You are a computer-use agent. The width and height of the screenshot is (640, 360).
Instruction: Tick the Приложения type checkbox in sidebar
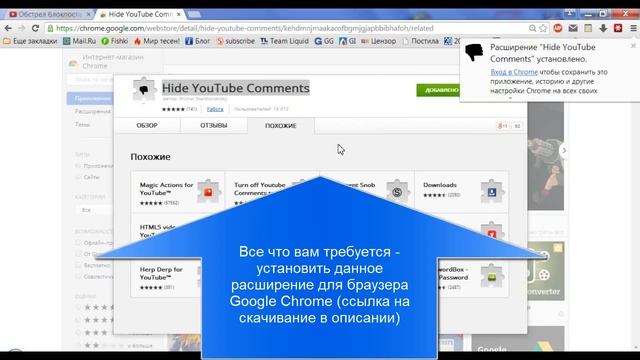point(78,166)
